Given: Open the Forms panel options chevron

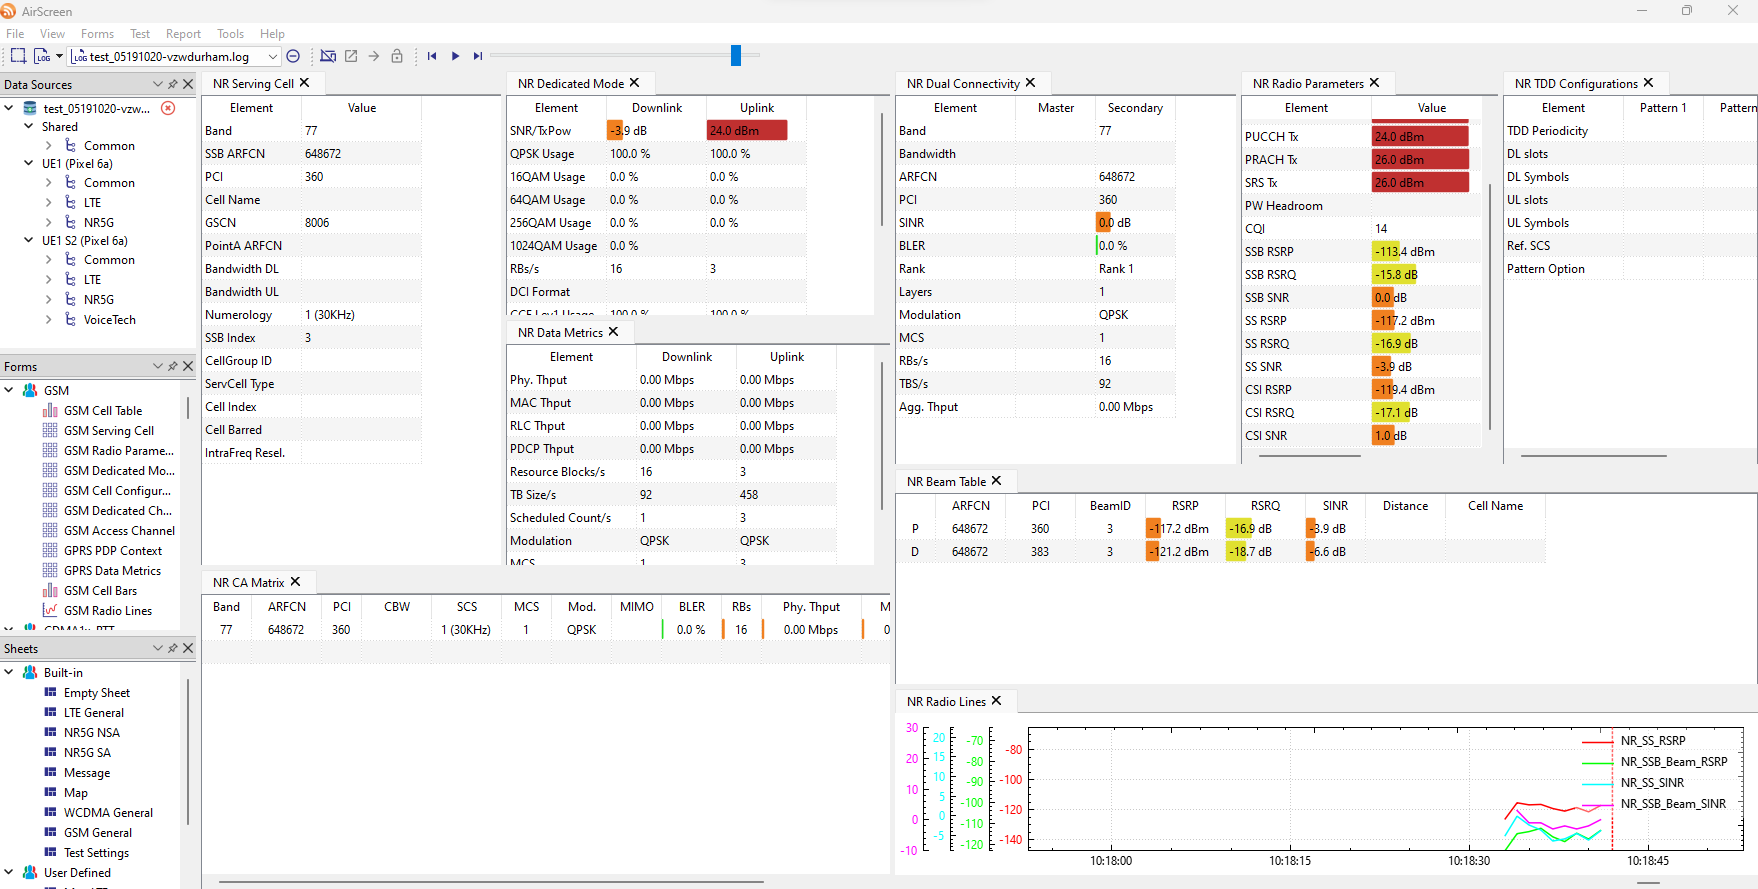Looking at the screenshot, I should pos(157,366).
